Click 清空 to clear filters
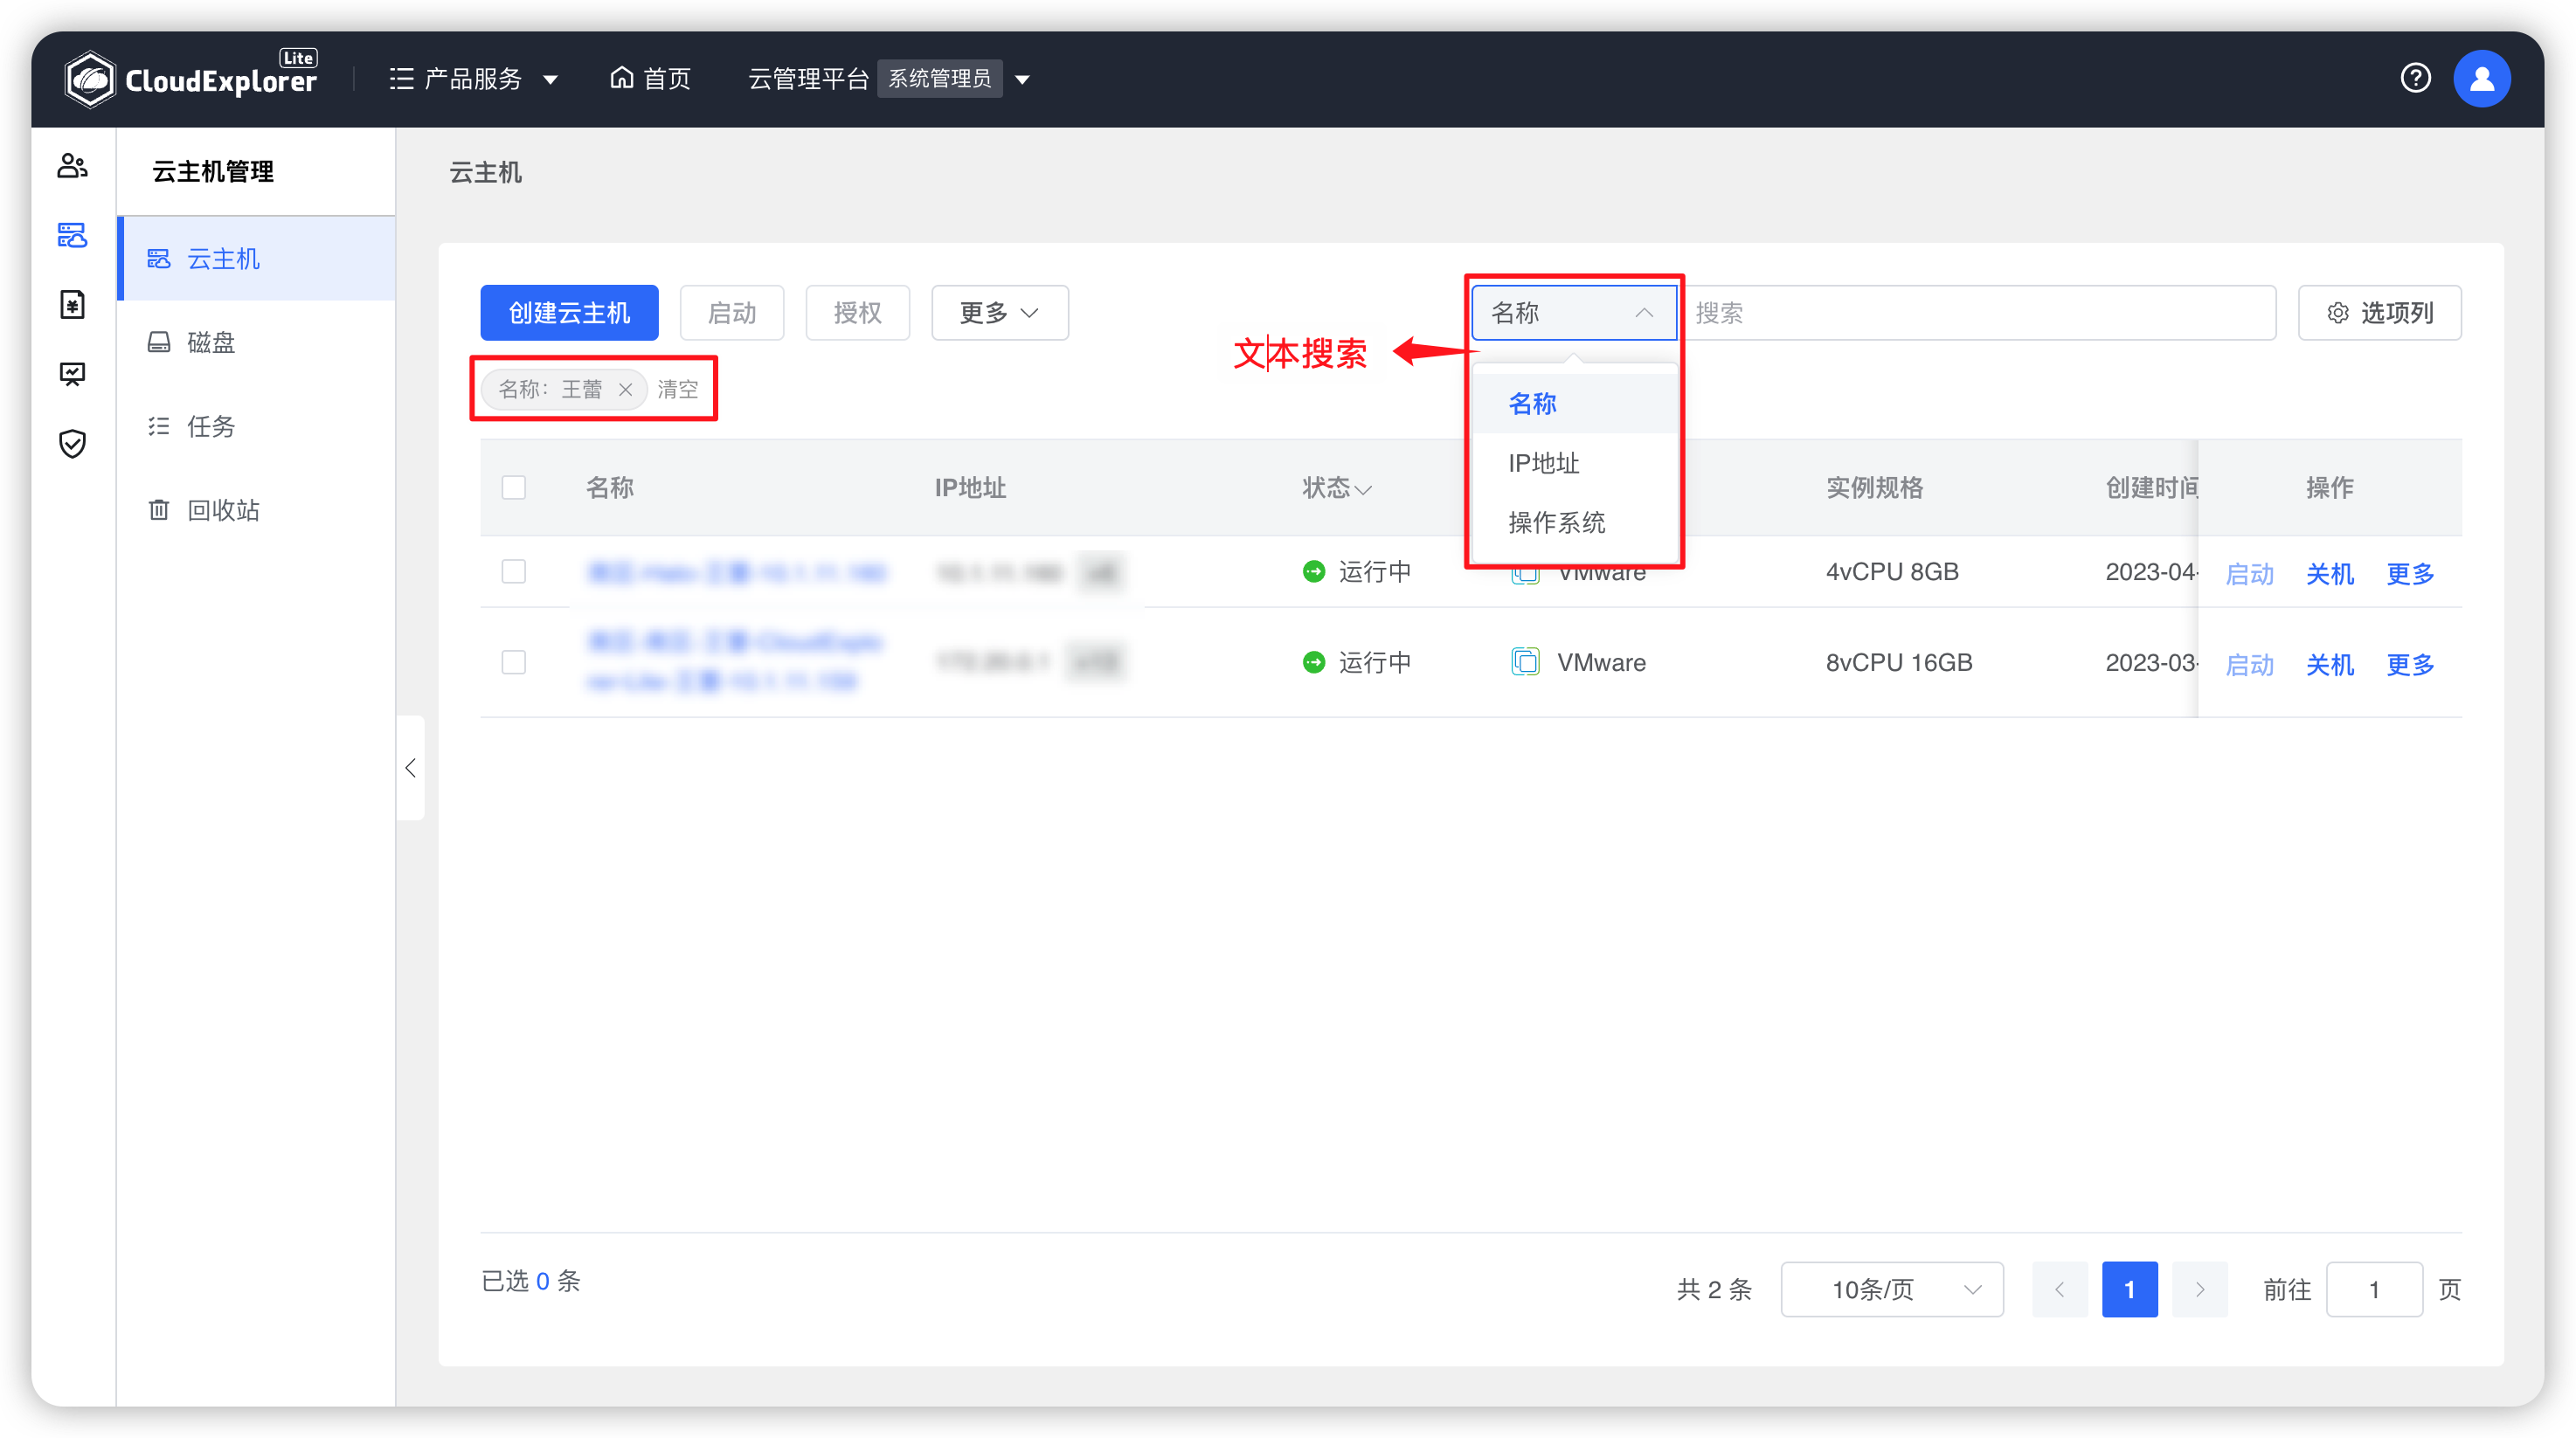Image resolution: width=2576 pixels, height=1438 pixels. (678, 389)
